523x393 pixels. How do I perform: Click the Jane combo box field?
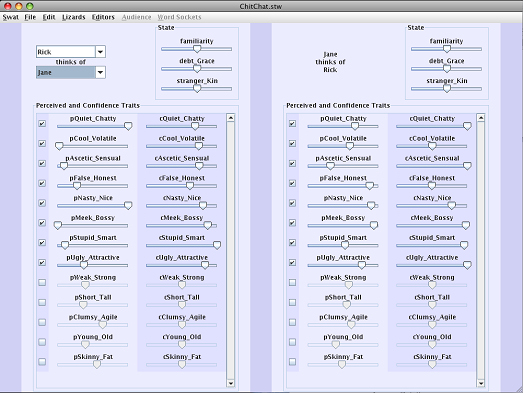pos(66,72)
